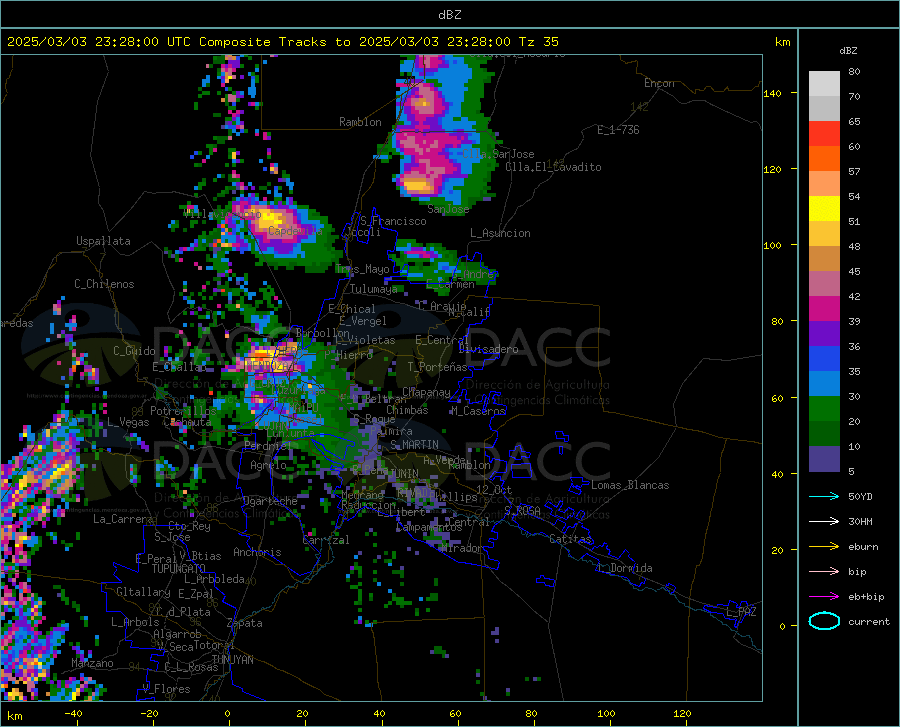This screenshot has width=900, height=727.
Task: Click the Catitas map label
Action: [x=571, y=539]
